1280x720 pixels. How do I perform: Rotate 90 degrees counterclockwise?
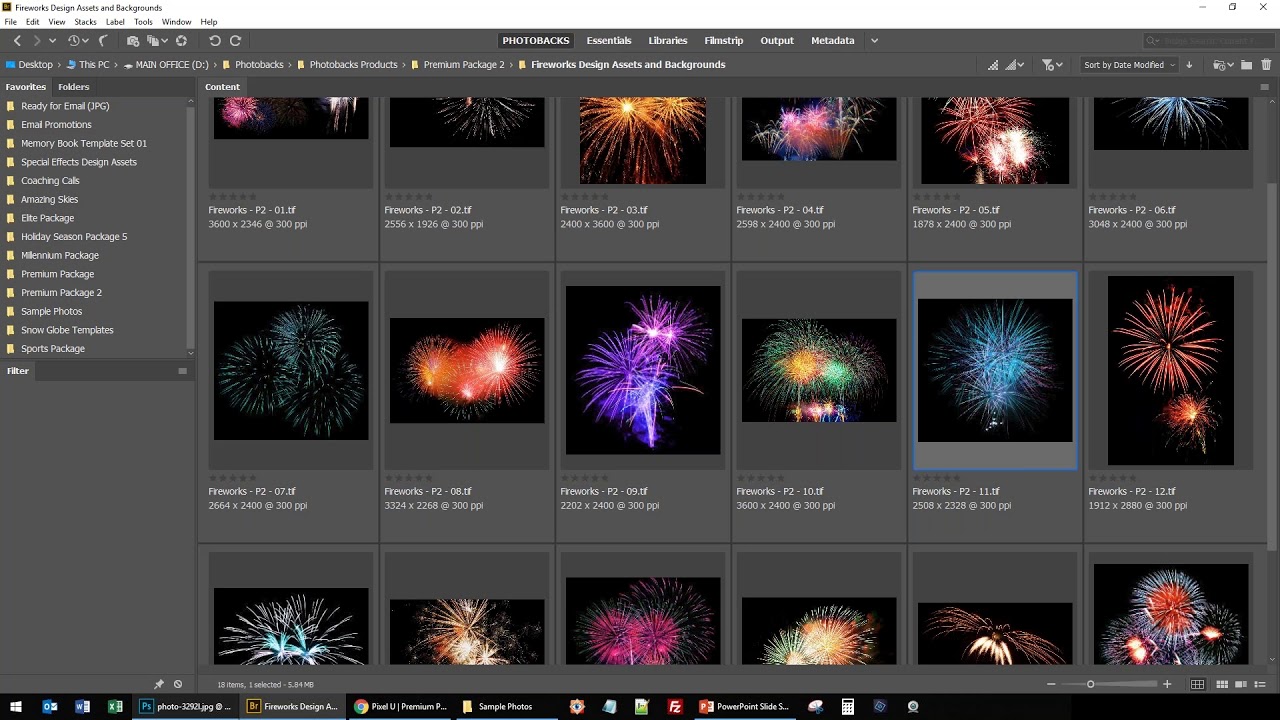[214, 41]
